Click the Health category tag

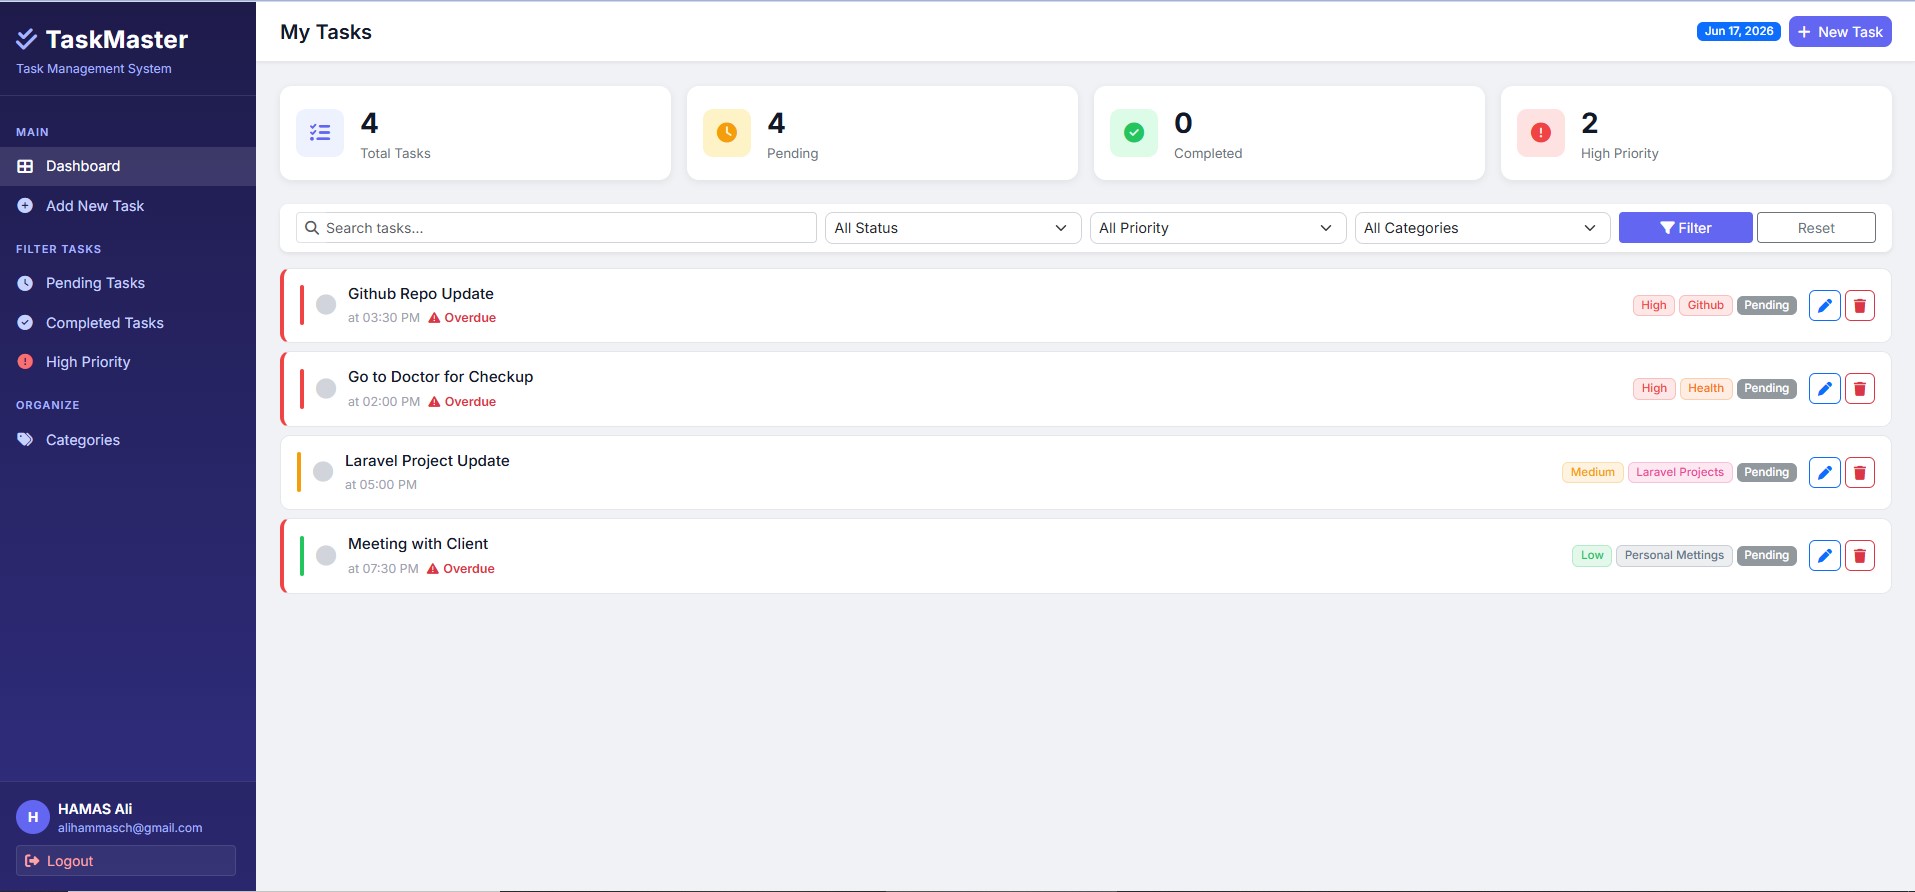(x=1706, y=388)
